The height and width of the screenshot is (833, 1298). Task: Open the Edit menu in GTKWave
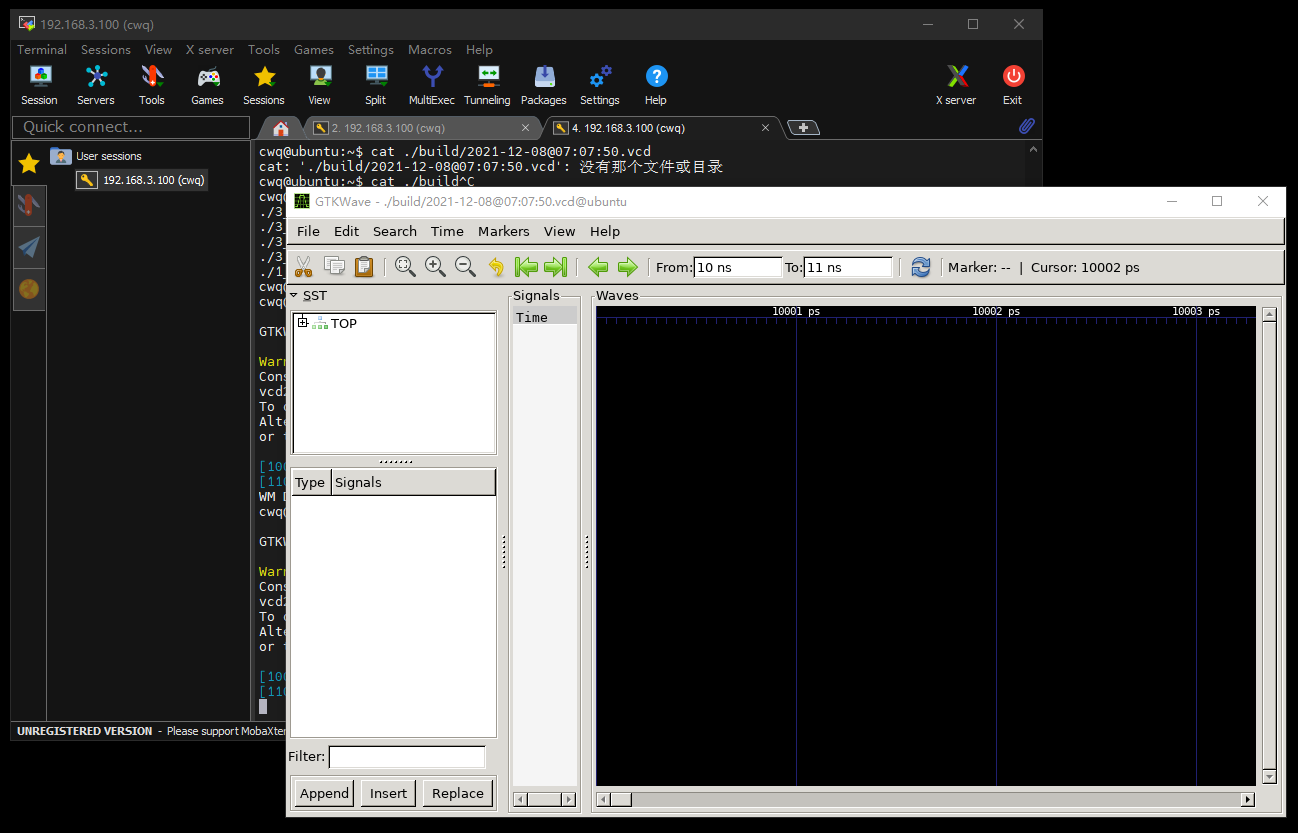346,231
